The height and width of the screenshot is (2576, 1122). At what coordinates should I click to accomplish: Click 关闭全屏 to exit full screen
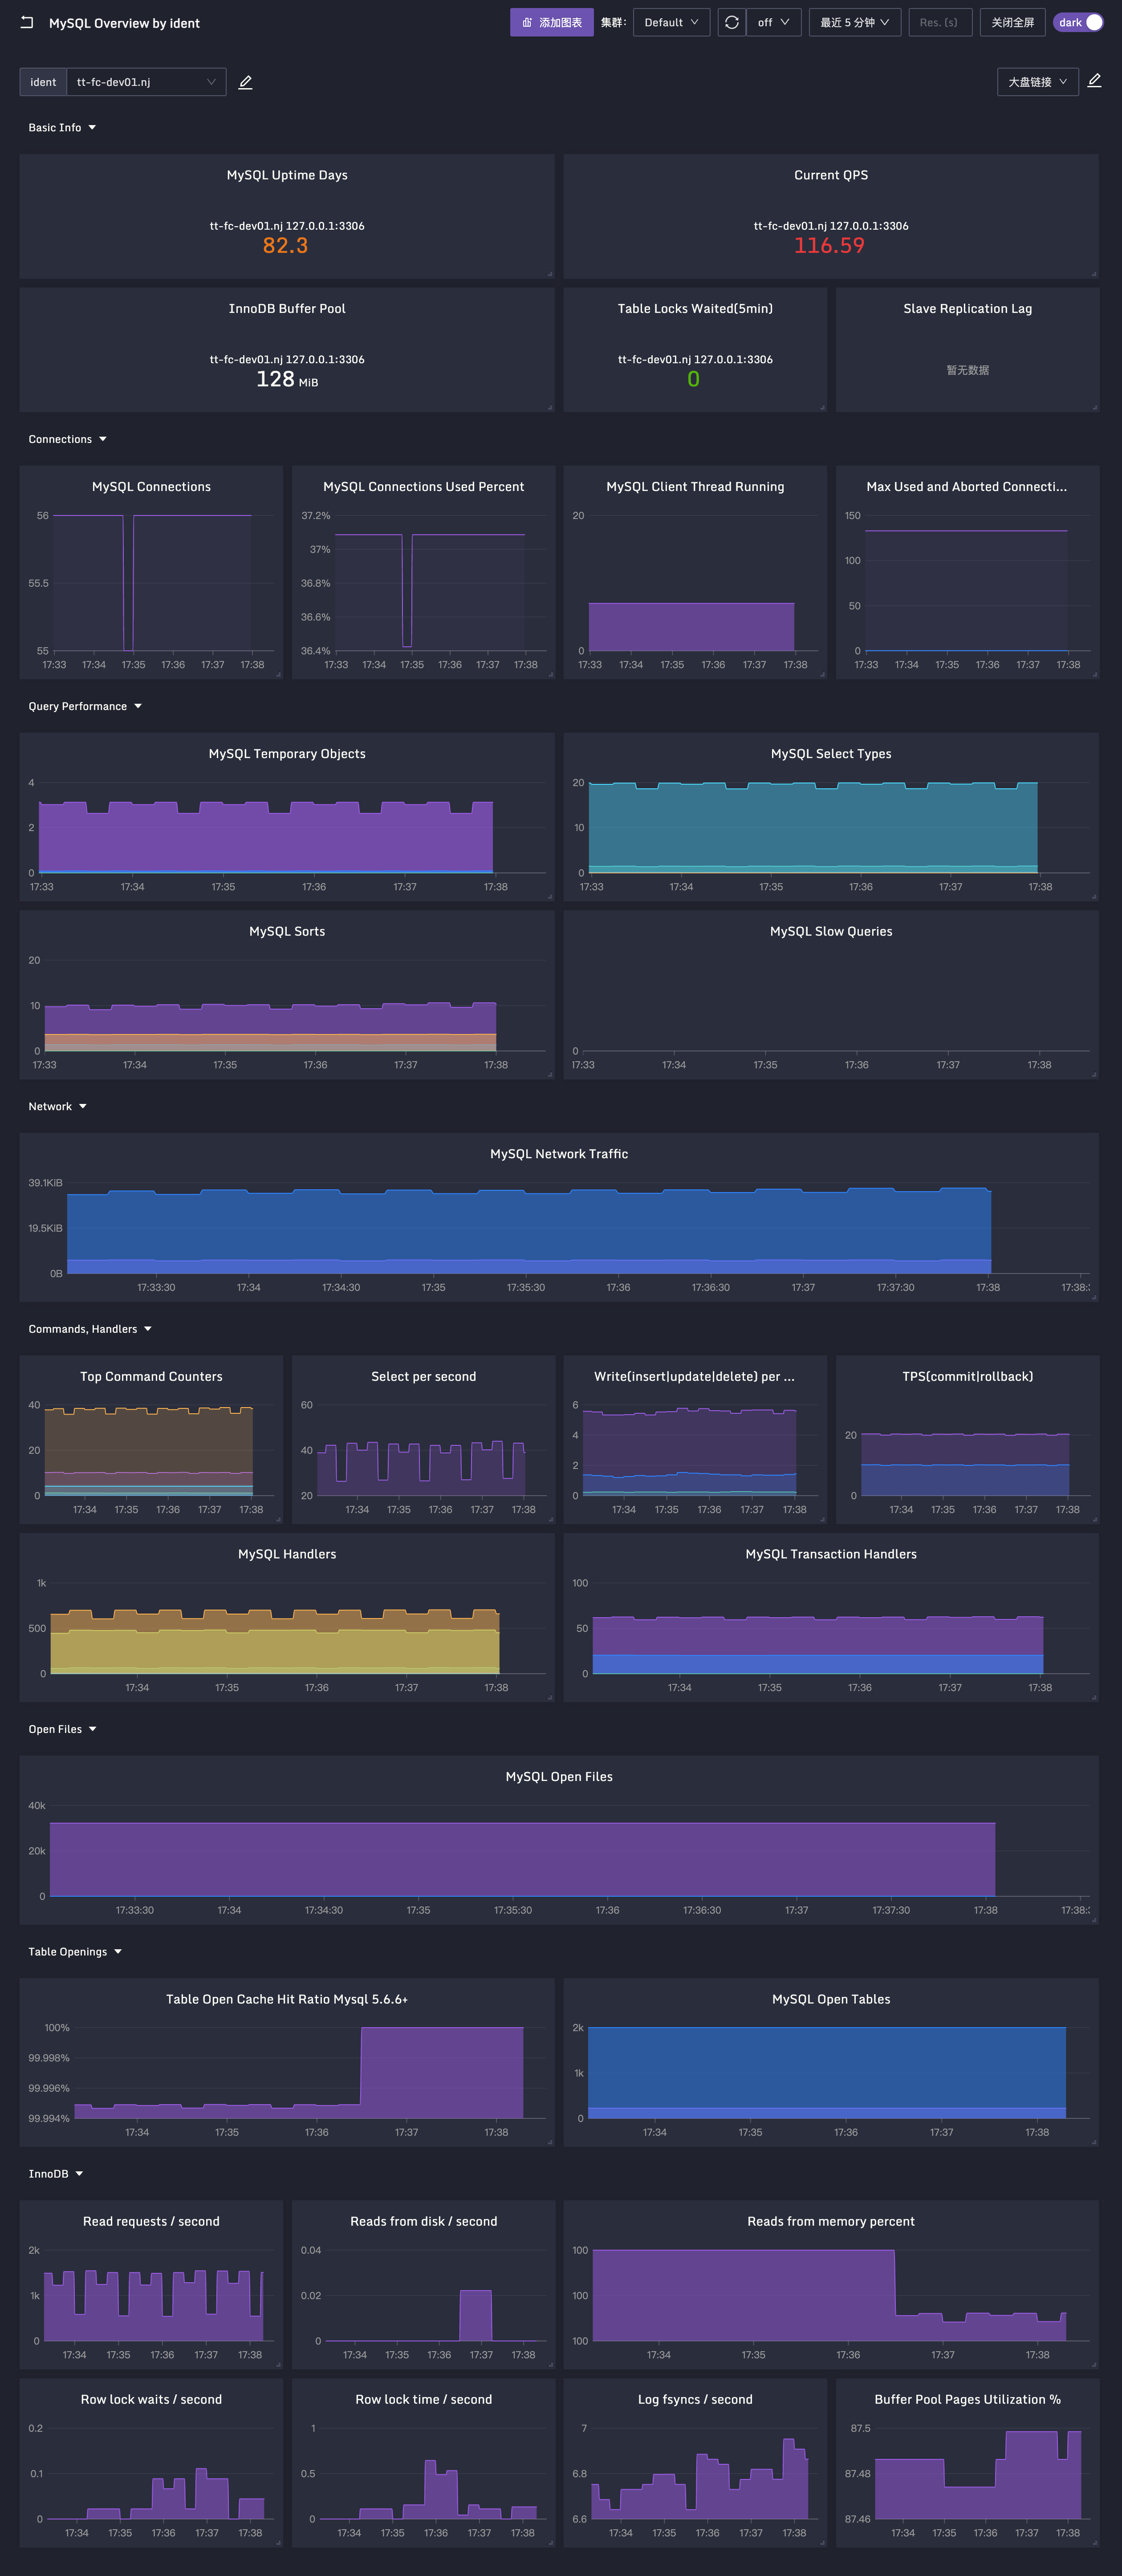click(1012, 22)
